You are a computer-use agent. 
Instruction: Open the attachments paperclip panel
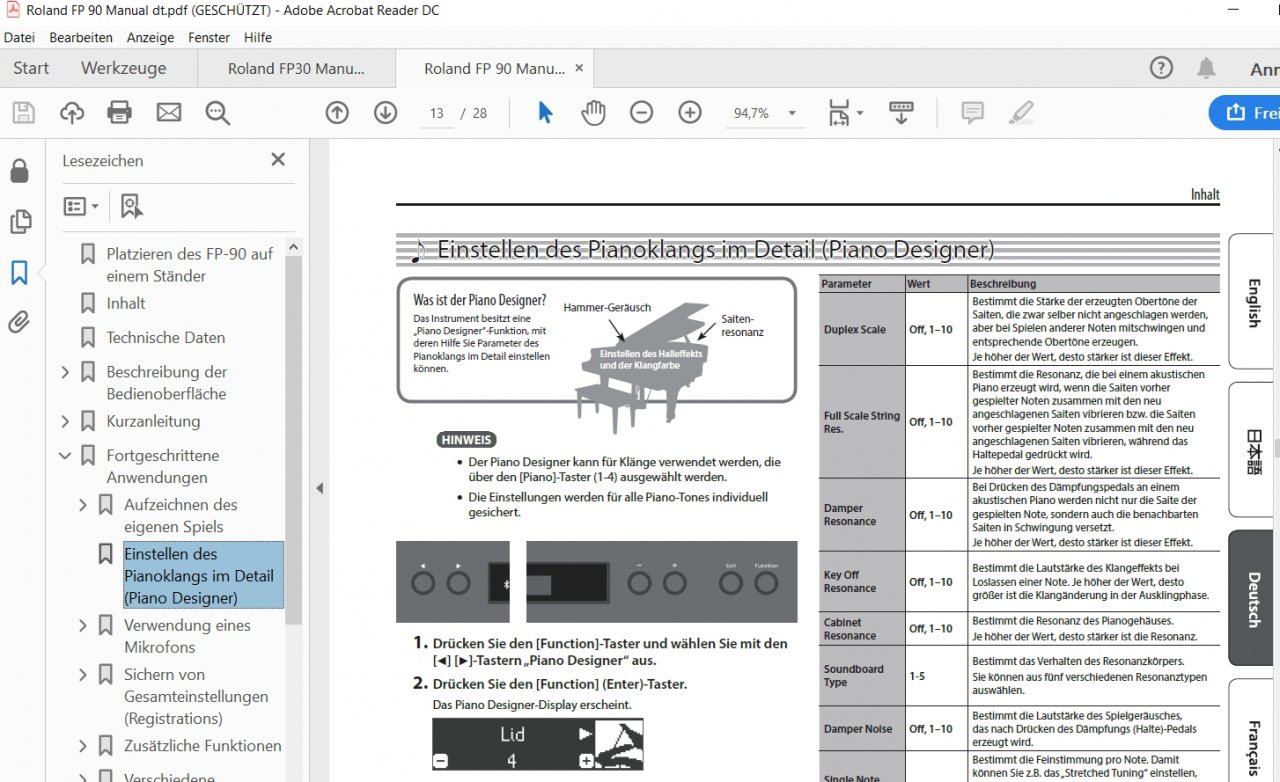(19, 322)
